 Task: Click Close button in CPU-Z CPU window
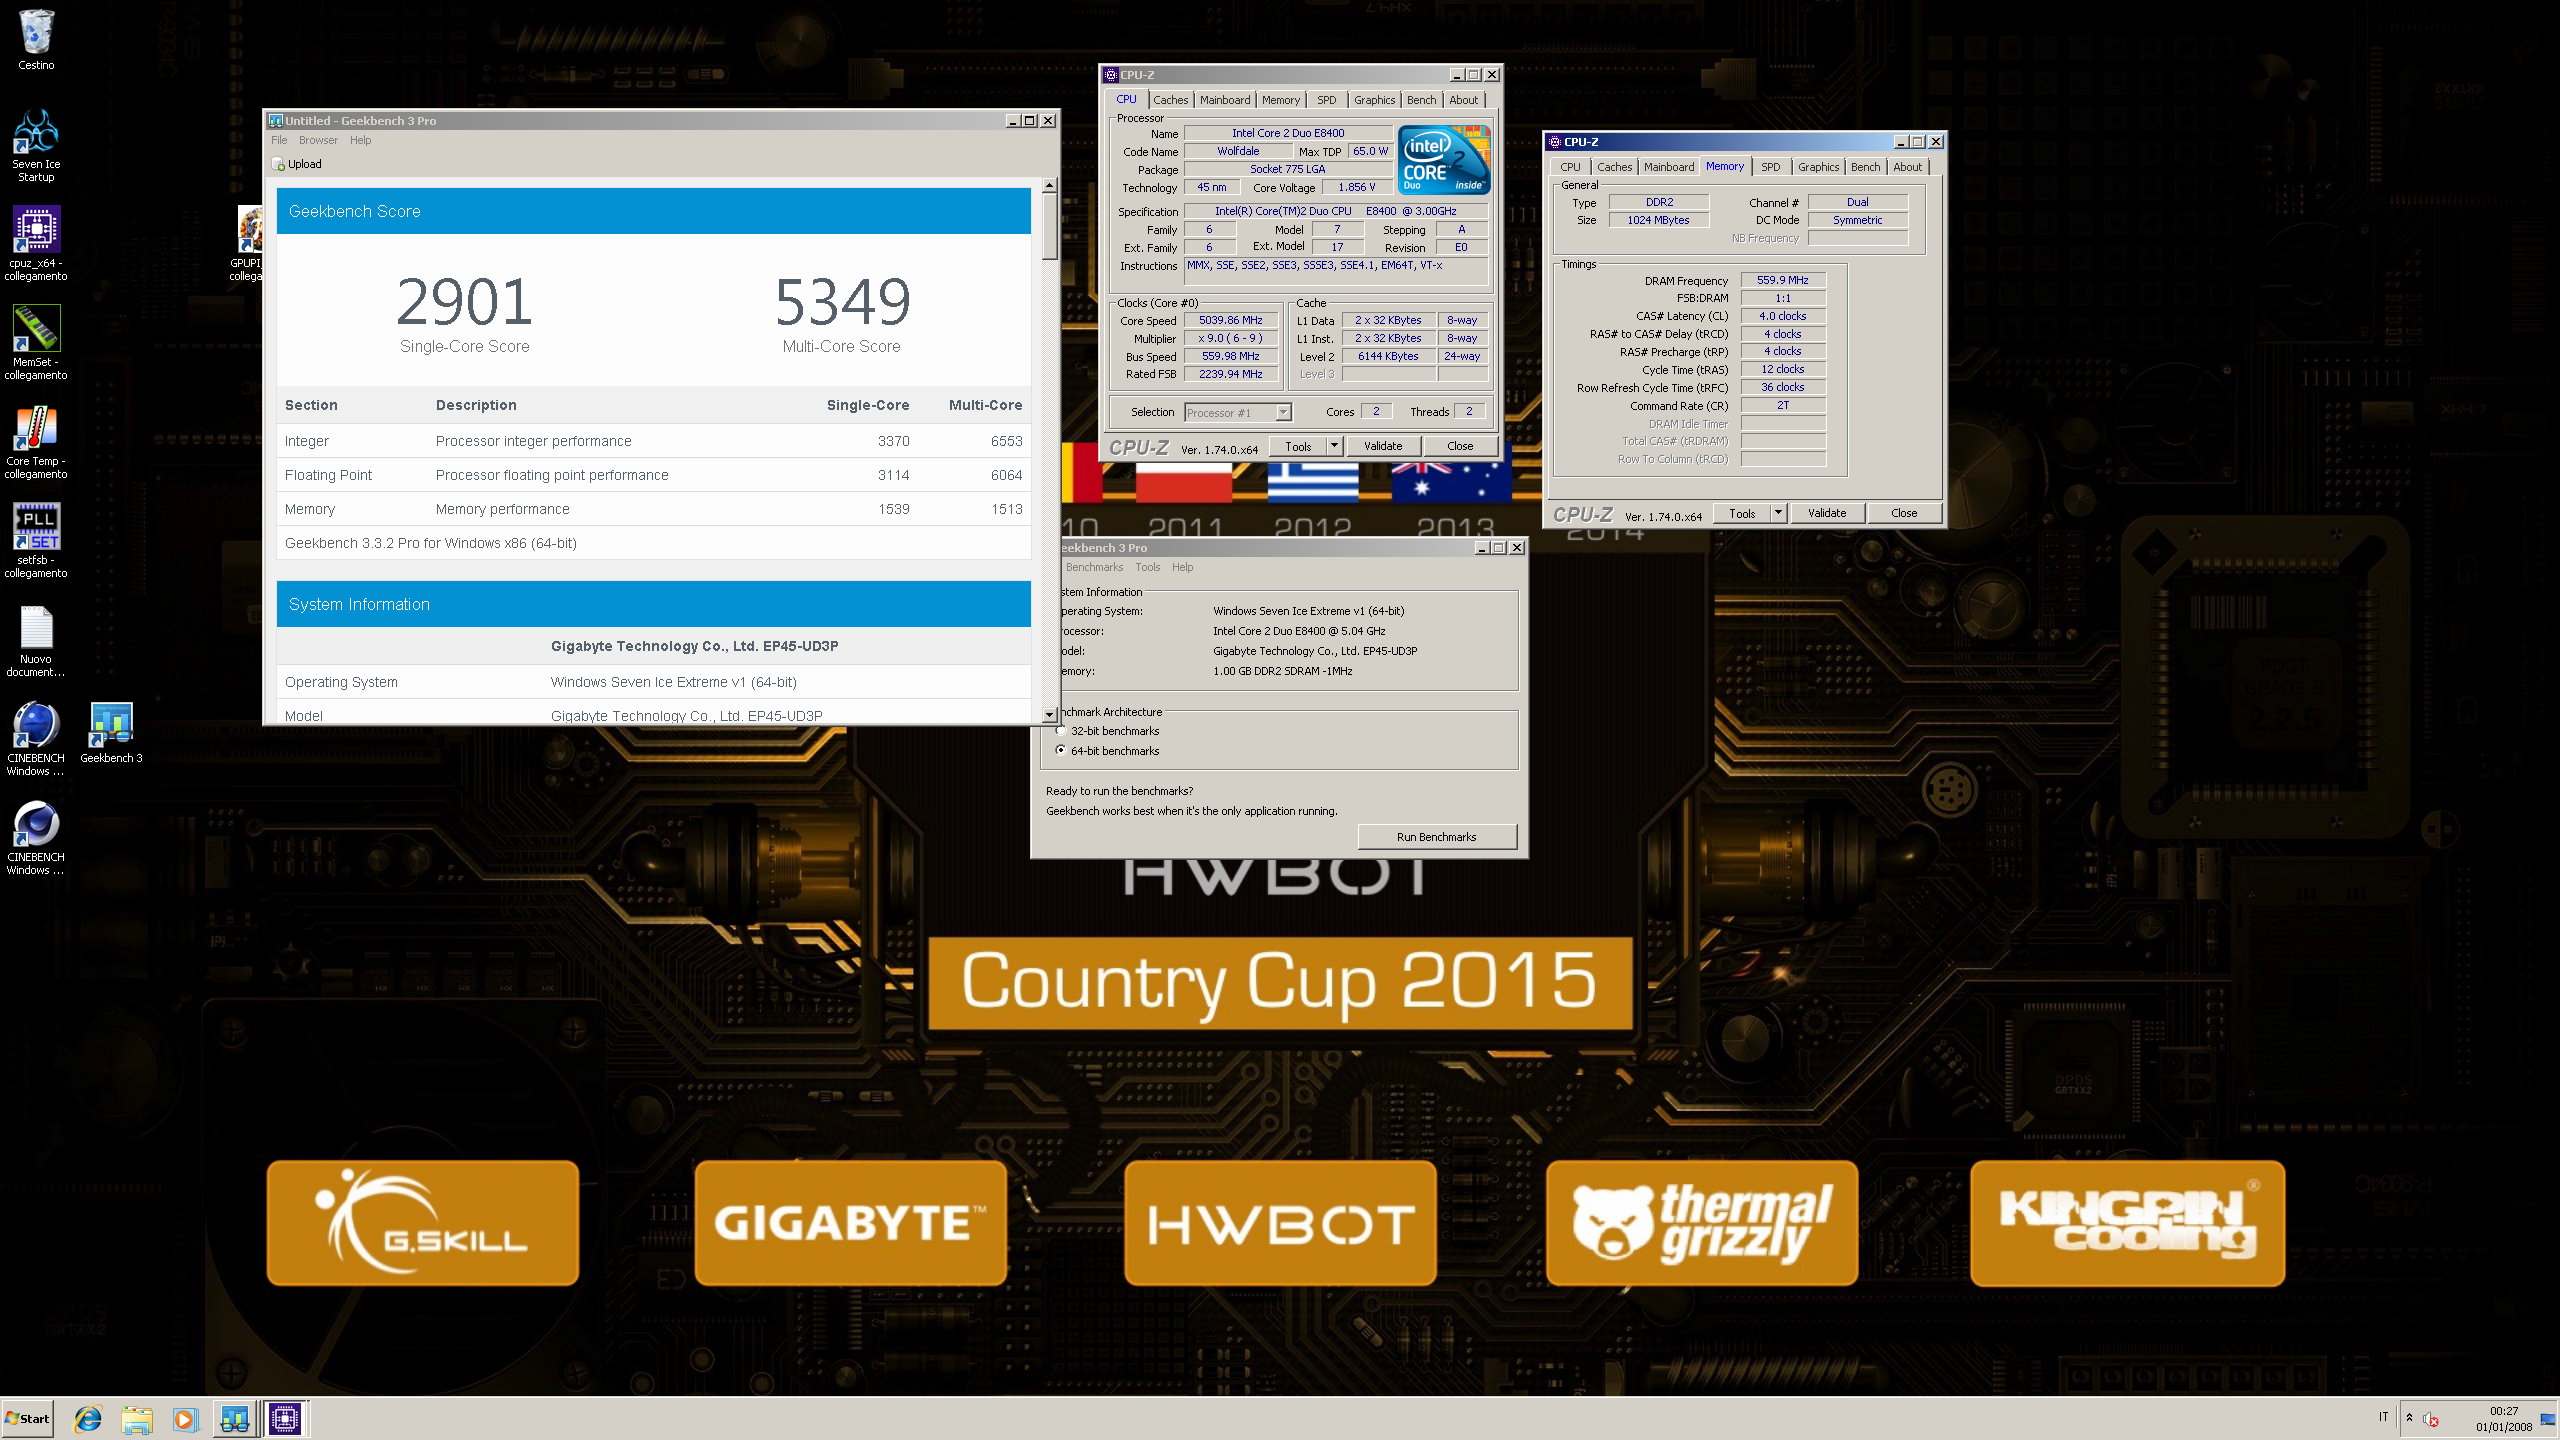tap(1460, 446)
